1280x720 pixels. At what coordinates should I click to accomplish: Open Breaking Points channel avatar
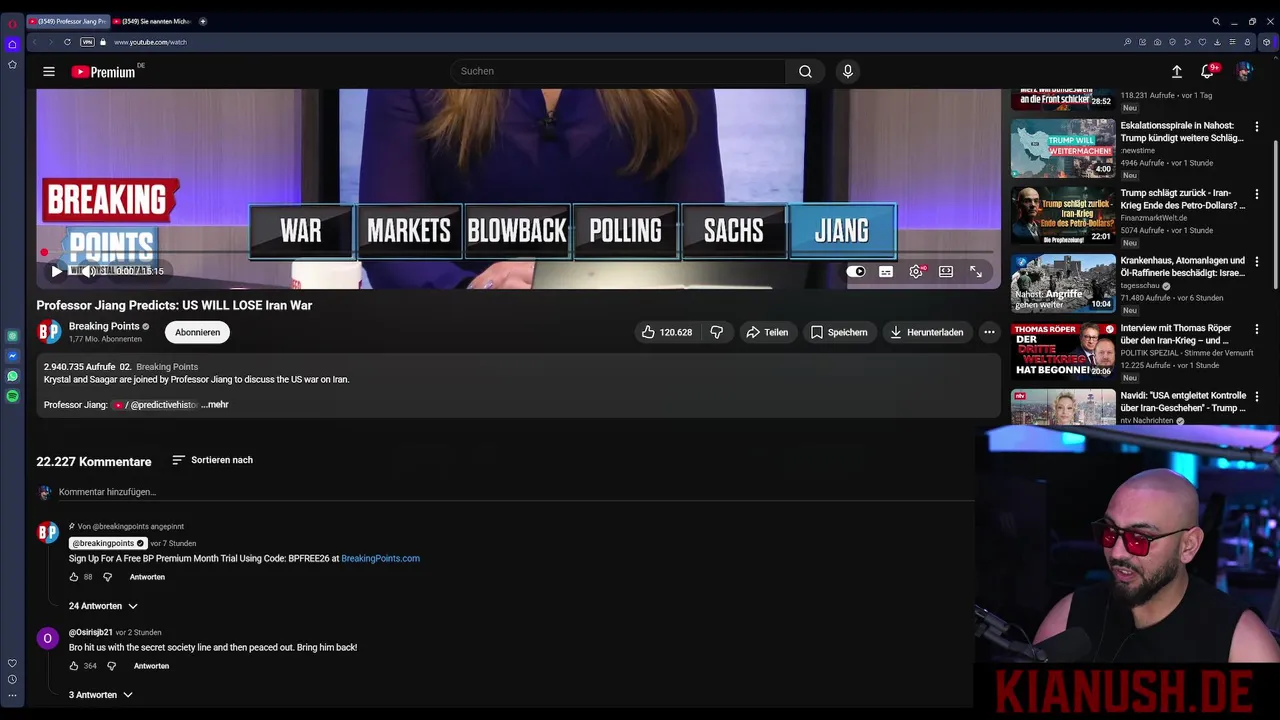(49, 332)
